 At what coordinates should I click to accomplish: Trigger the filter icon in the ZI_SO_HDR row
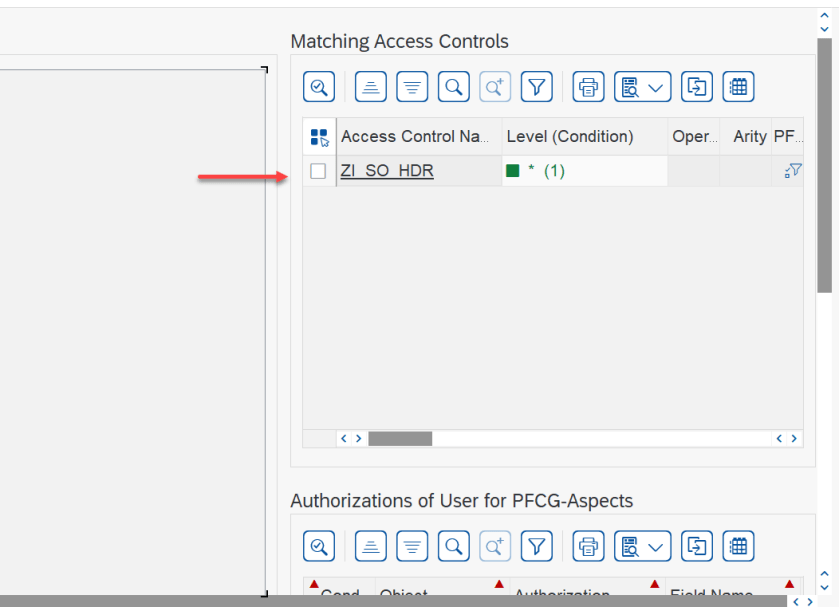(792, 171)
